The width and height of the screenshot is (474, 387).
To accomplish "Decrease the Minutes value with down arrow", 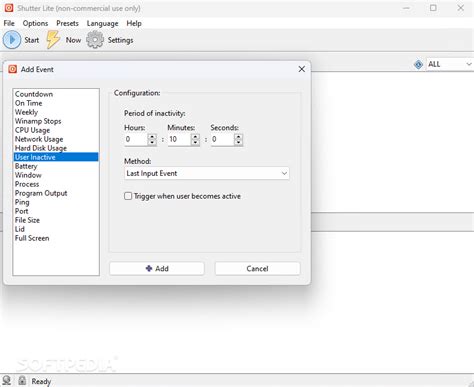I will coord(195,142).
